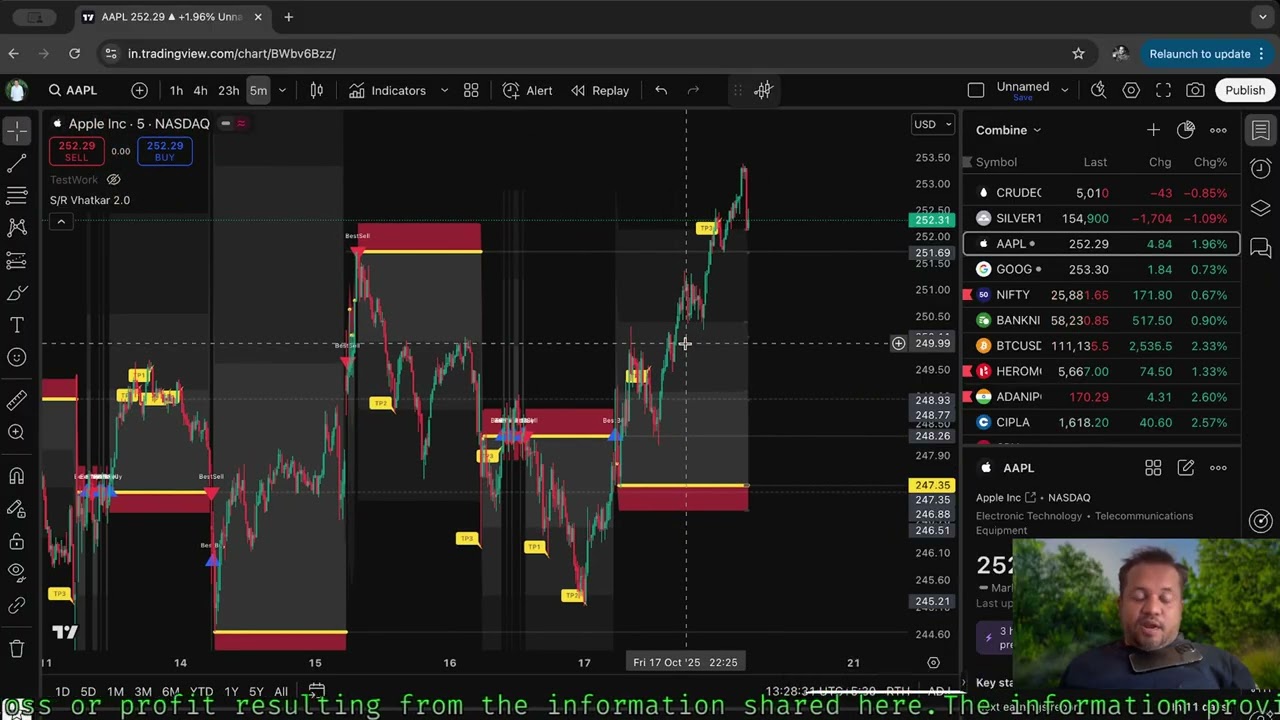The height and width of the screenshot is (720, 1280).
Task: Click the 252.29 BUY button
Action: click(x=165, y=151)
